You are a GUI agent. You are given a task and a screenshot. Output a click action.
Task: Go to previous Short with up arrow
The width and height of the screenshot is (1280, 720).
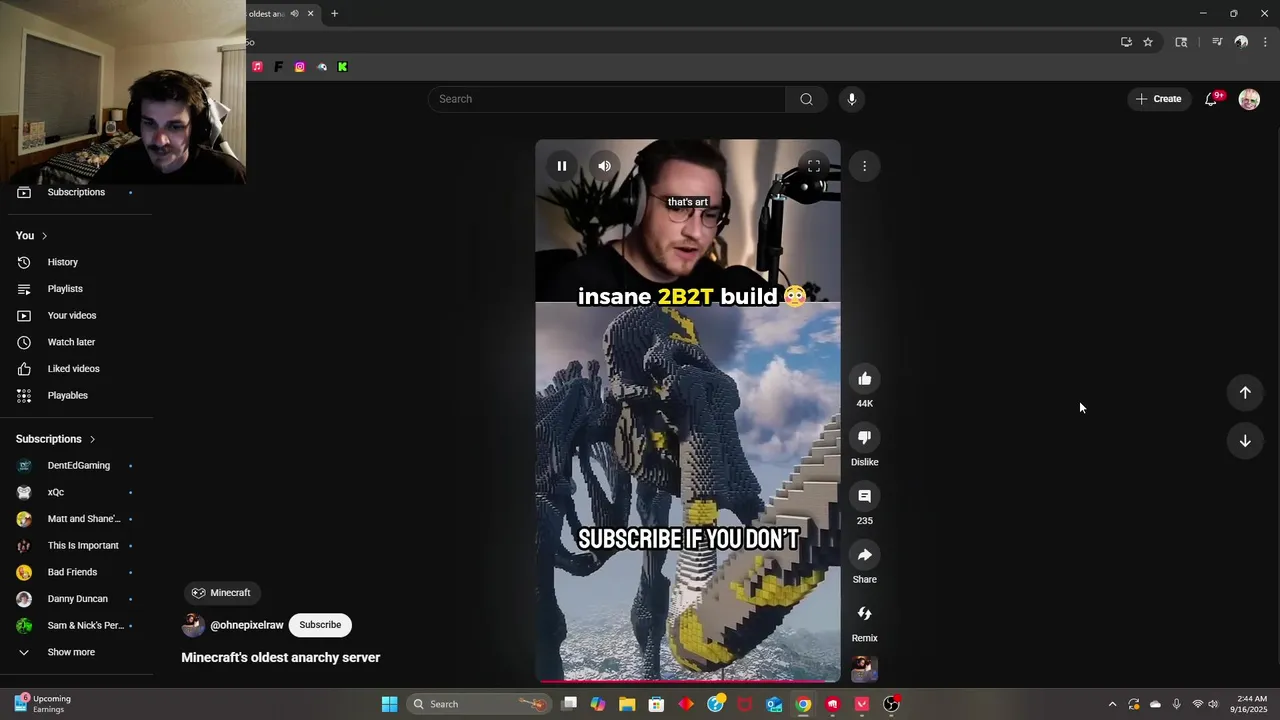click(1245, 393)
